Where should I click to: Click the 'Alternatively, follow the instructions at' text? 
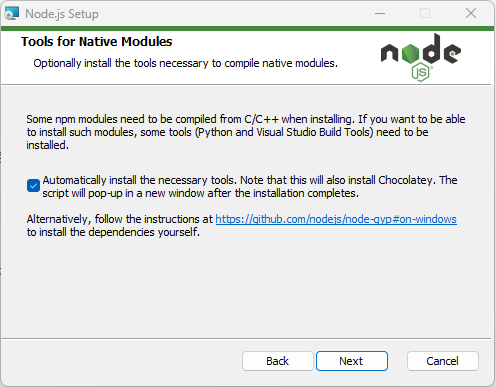coord(119,219)
